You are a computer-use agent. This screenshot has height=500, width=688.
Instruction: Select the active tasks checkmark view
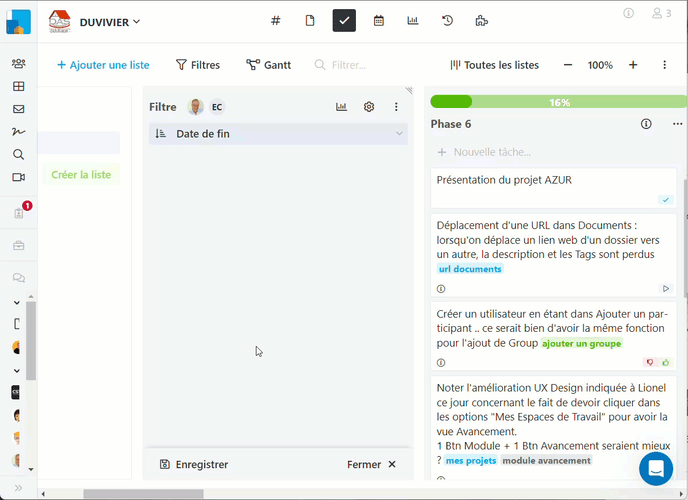[x=344, y=20]
